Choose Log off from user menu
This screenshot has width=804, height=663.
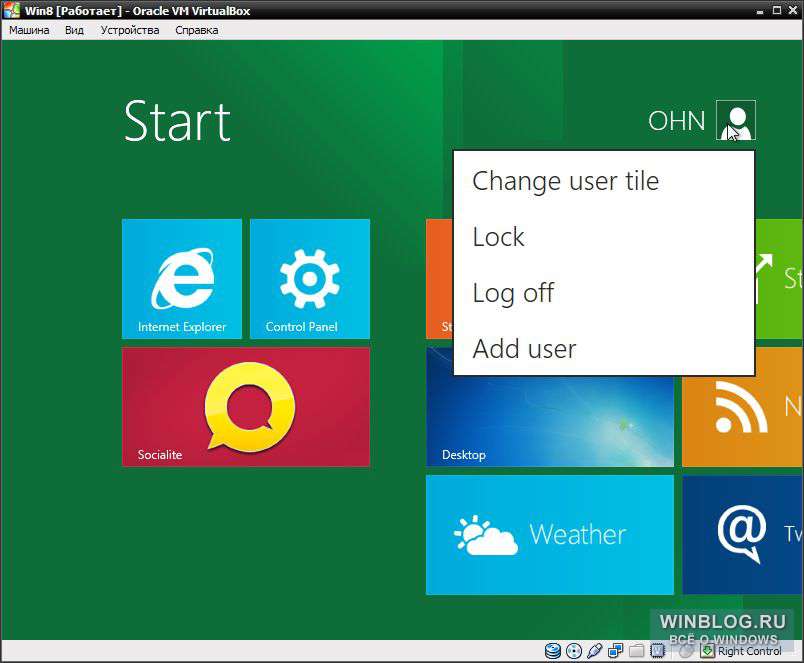[x=513, y=293]
